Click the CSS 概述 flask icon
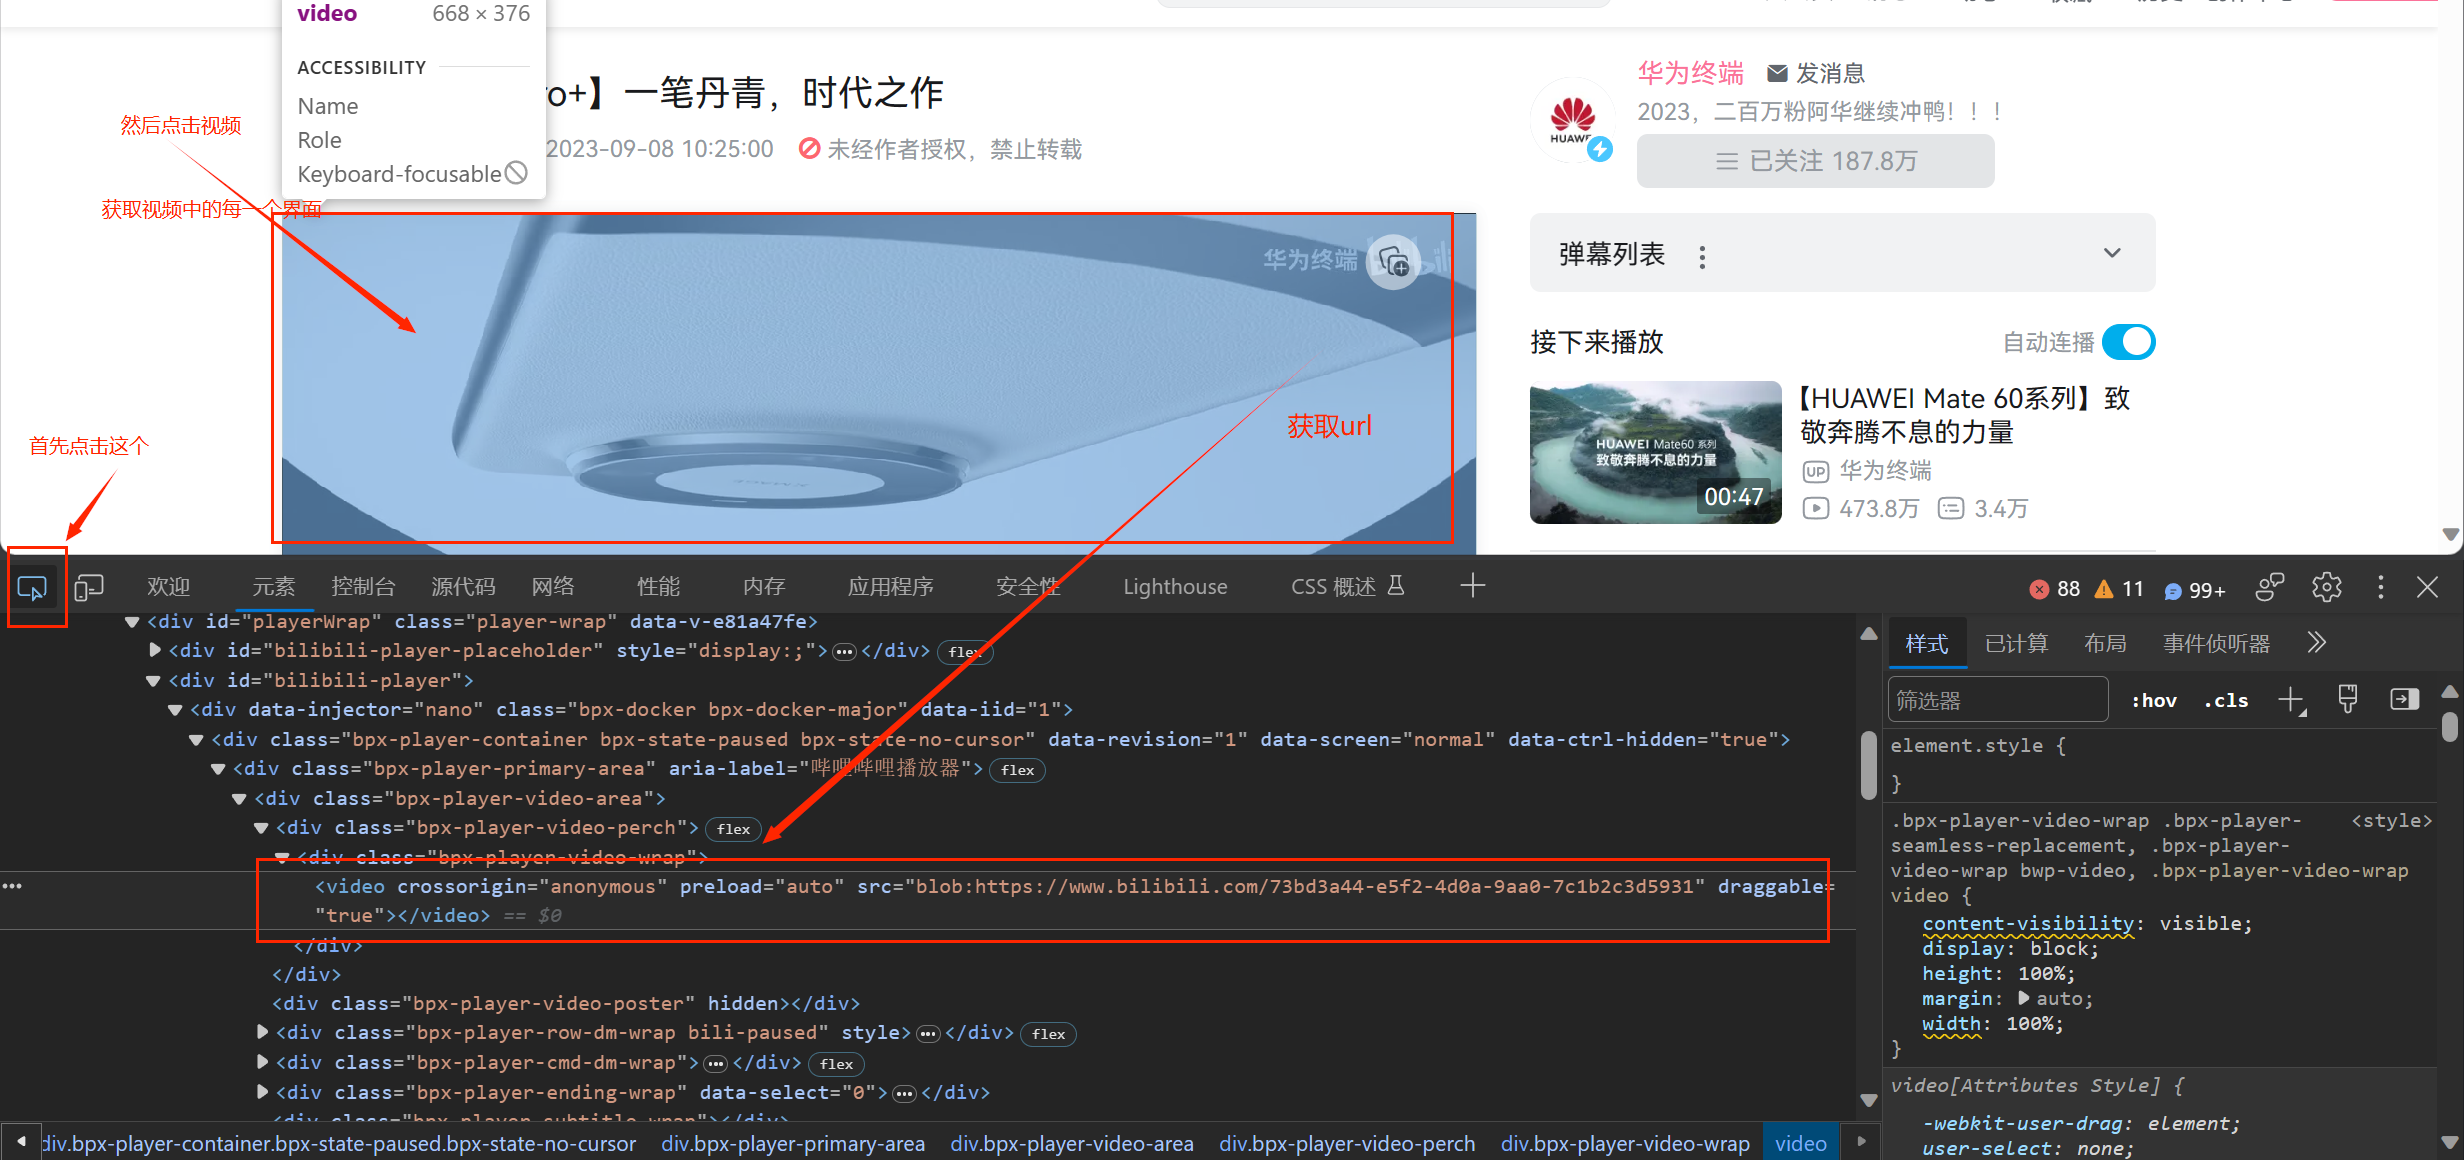The width and height of the screenshot is (2464, 1160). tap(1396, 586)
